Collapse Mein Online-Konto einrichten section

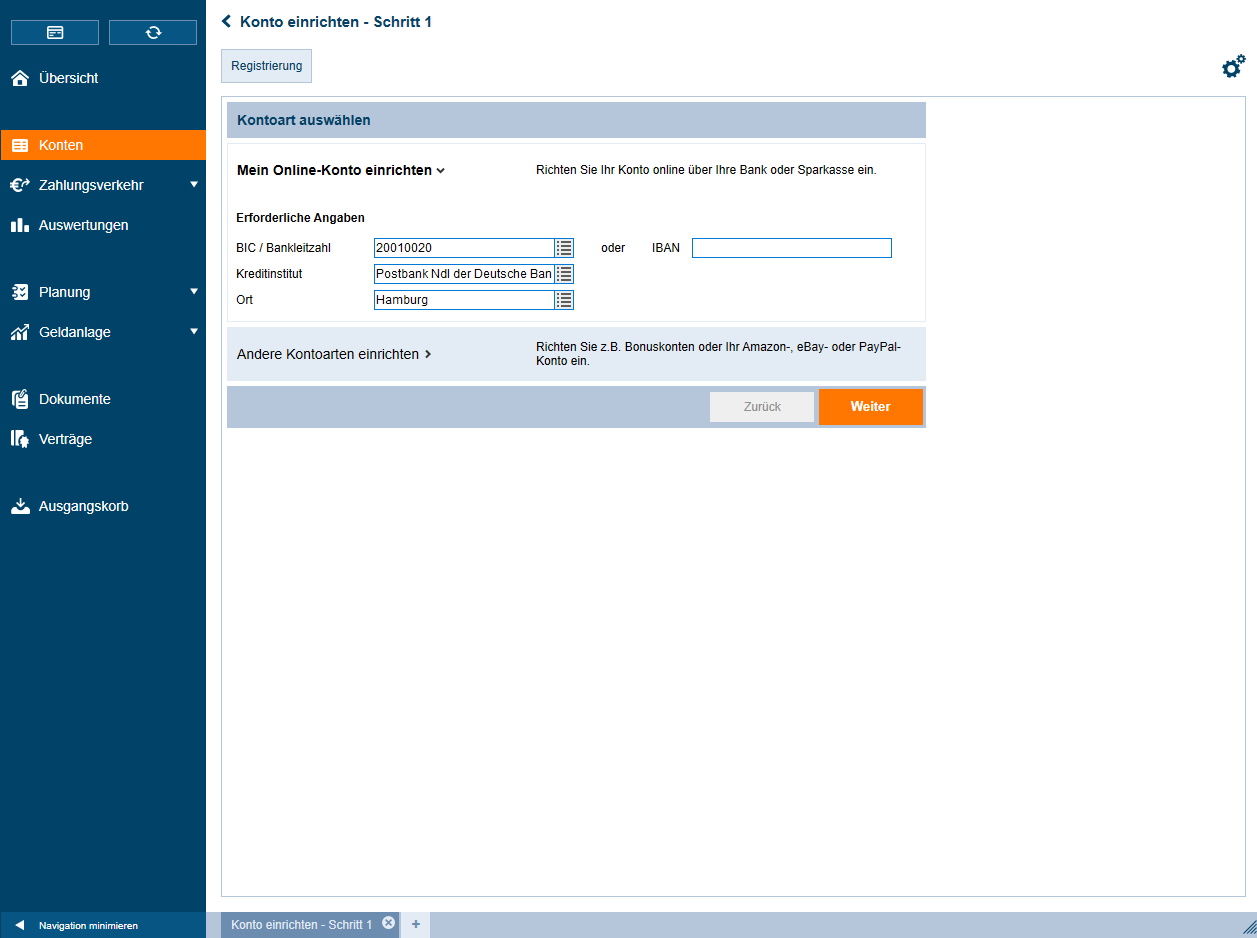(x=341, y=171)
